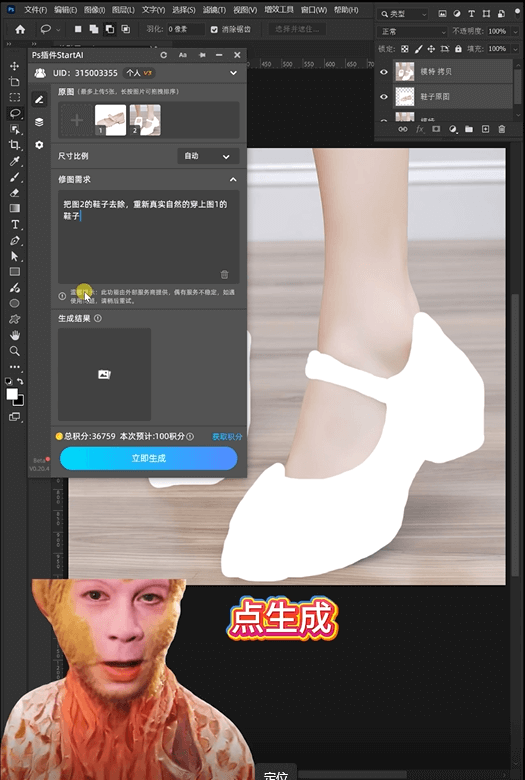Open the 滤镜(T) menu
This screenshot has width=525, height=780.
[x=214, y=10]
